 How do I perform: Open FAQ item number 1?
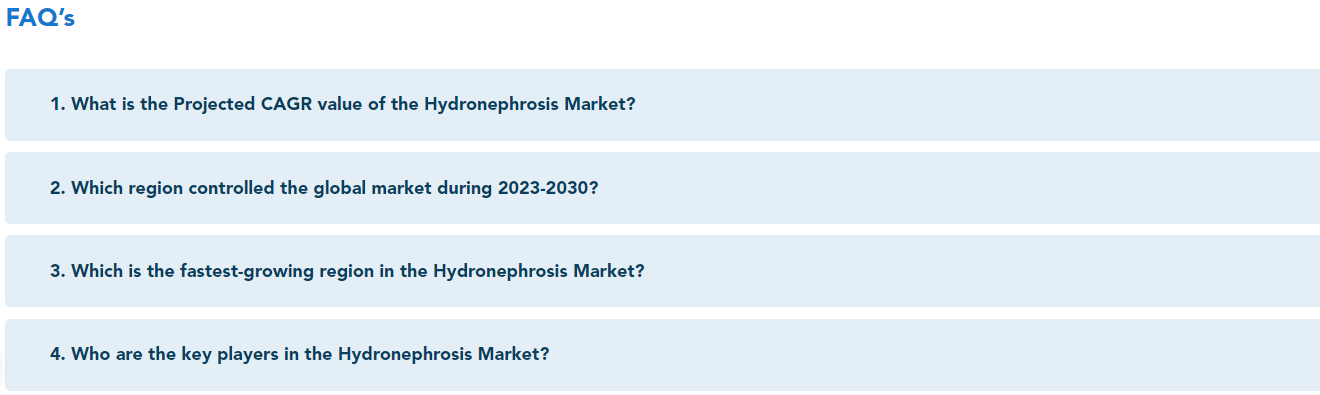coord(662,105)
